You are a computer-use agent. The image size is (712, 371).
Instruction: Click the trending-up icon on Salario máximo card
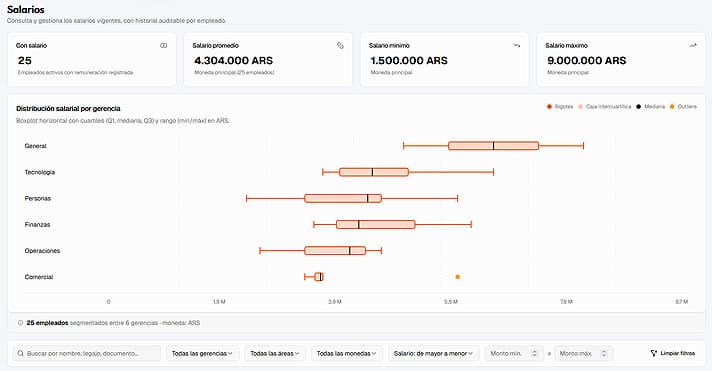693,45
